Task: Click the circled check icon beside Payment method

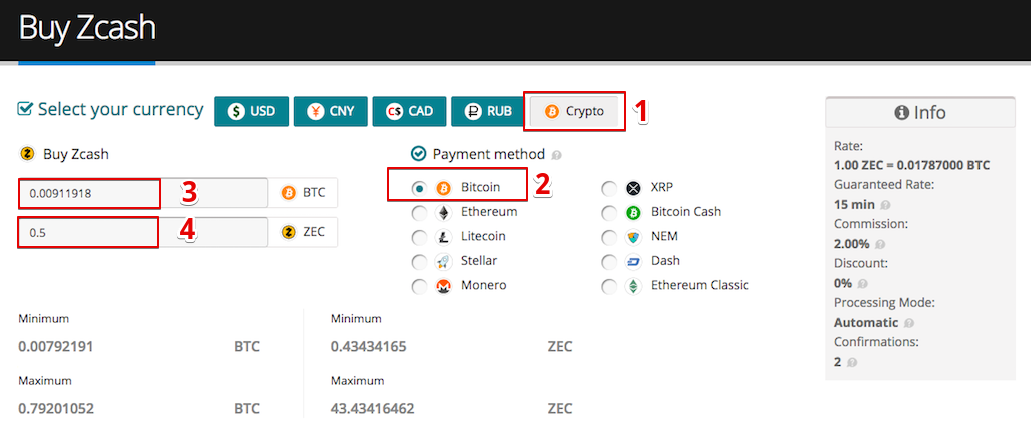Action: [418, 154]
